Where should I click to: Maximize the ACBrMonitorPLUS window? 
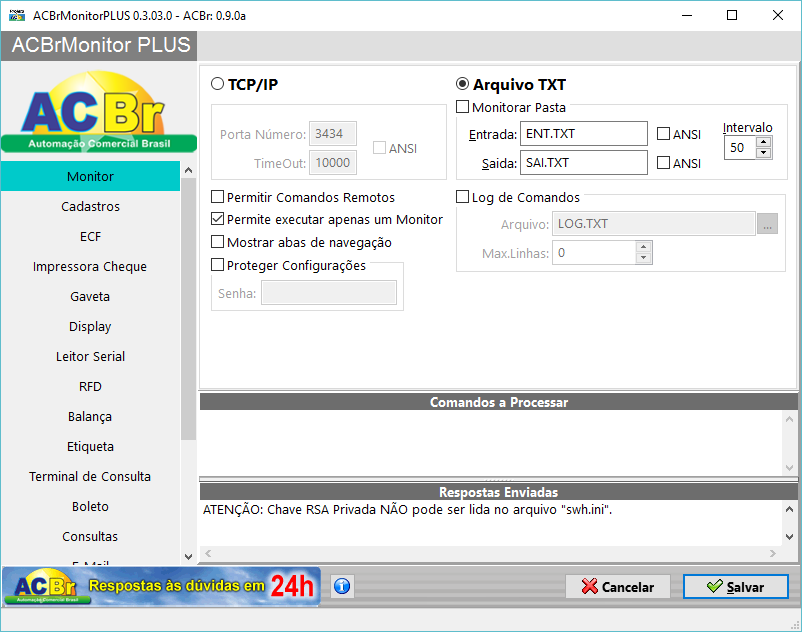click(x=732, y=15)
